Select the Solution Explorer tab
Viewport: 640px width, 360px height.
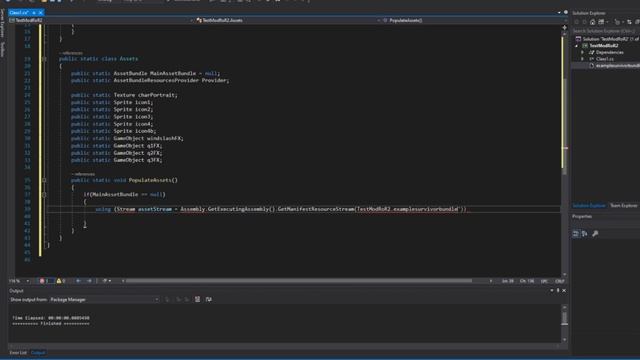[x=589, y=206]
